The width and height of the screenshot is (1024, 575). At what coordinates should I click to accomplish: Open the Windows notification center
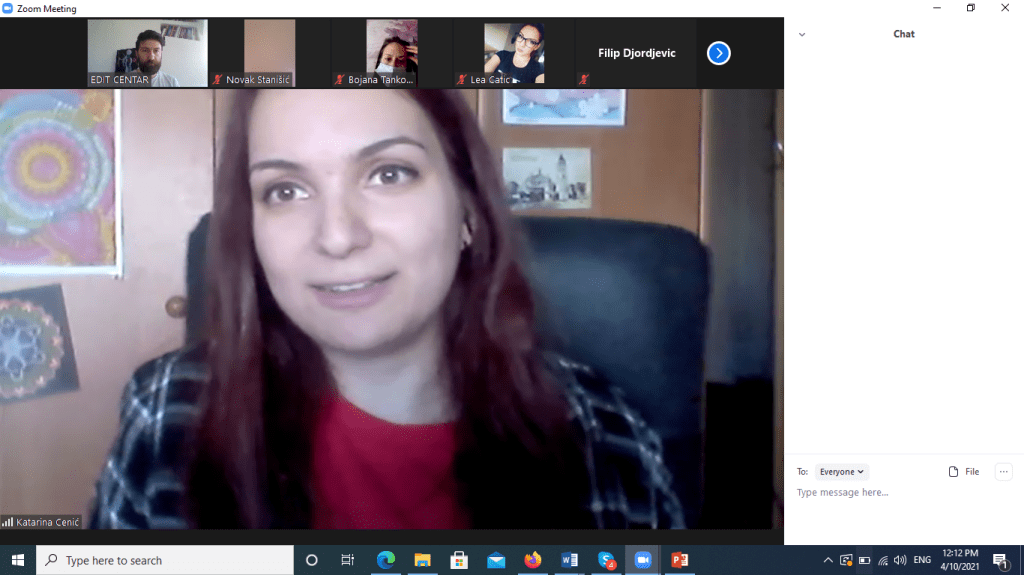1000,560
